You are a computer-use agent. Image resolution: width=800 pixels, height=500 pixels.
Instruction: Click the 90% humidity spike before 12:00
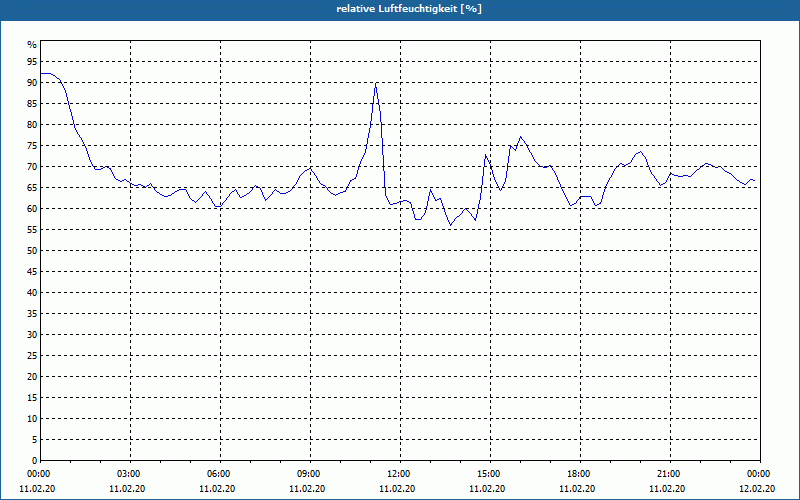376,84
